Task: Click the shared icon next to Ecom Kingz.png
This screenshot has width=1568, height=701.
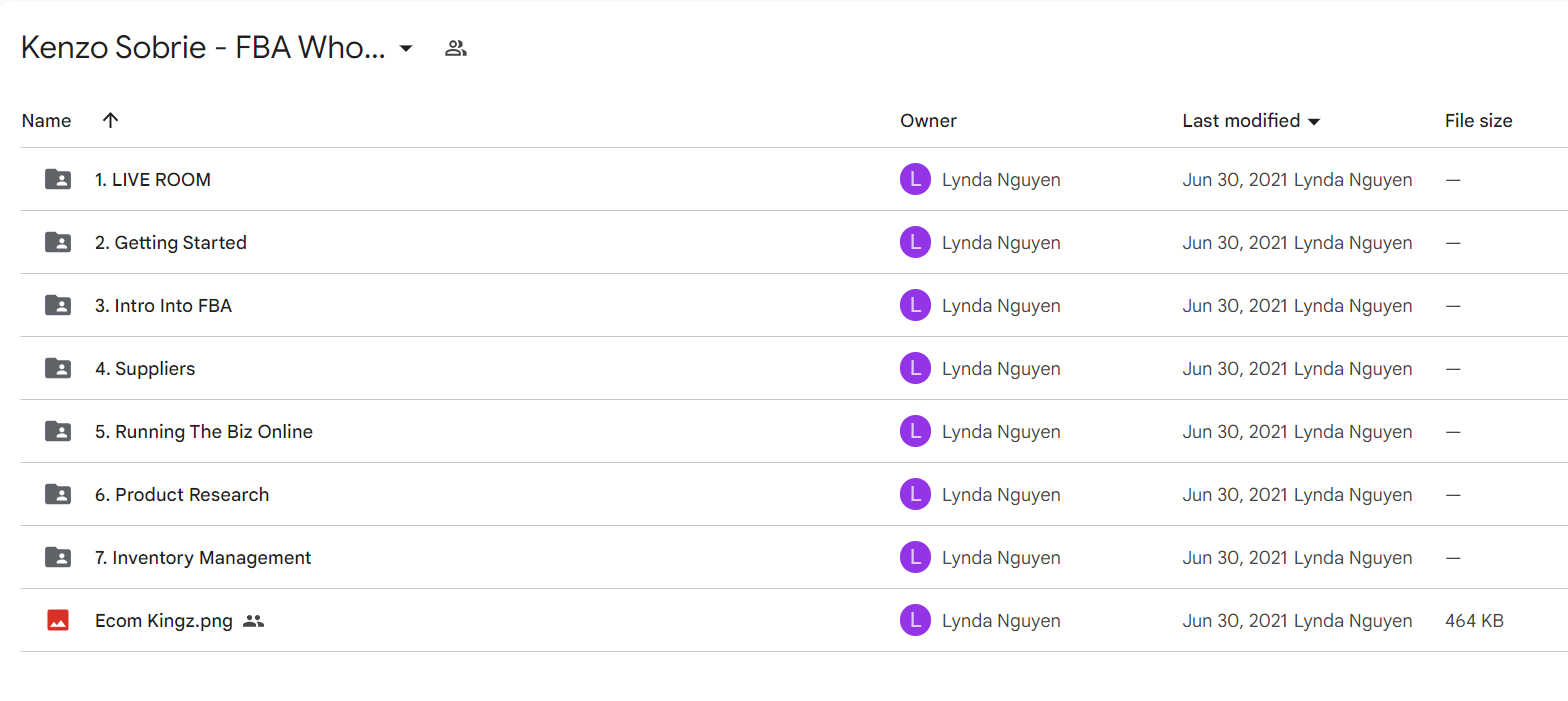Action: (254, 621)
